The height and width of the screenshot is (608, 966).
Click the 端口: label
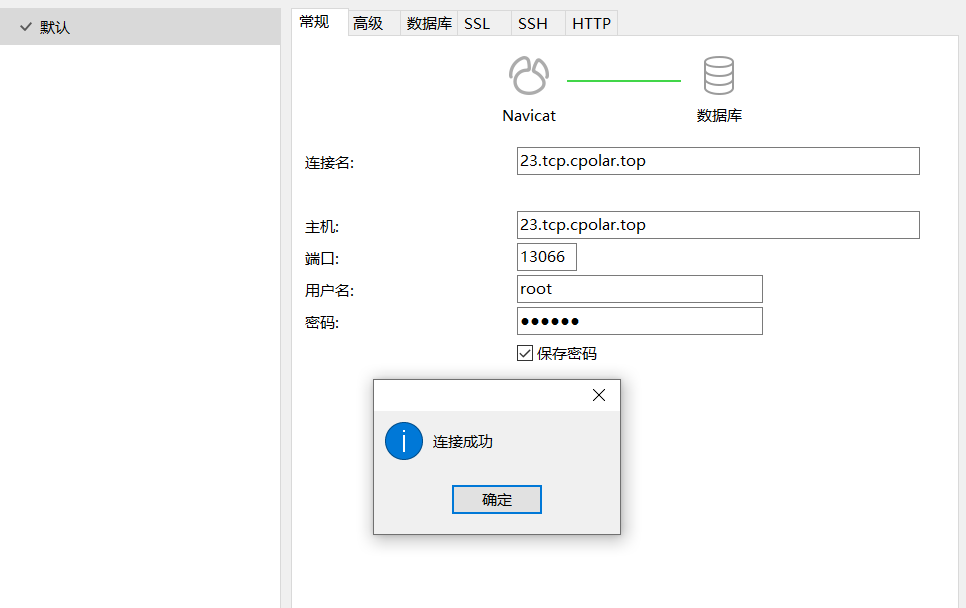point(322,259)
